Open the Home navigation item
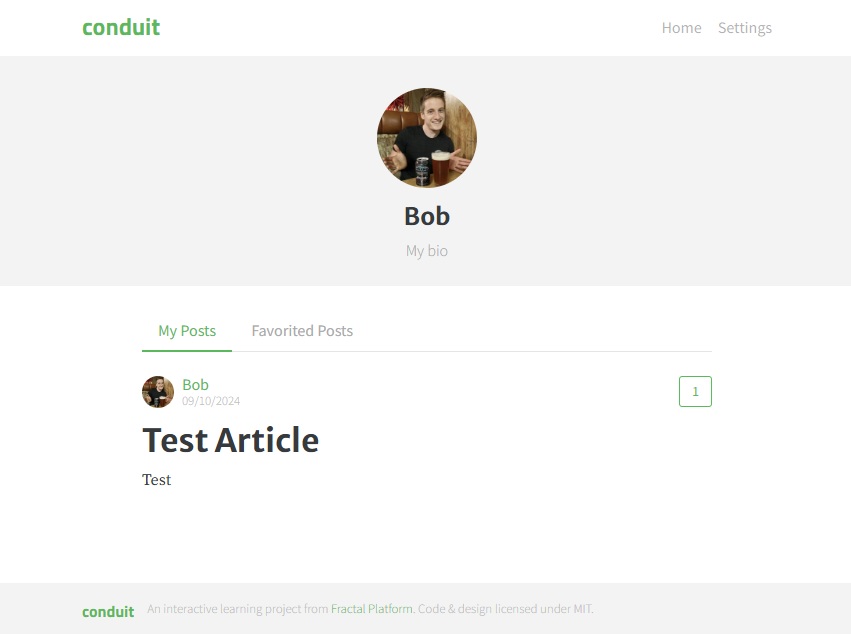Image resolution: width=851 pixels, height=634 pixels. pyautogui.click(x=681, y=27)
